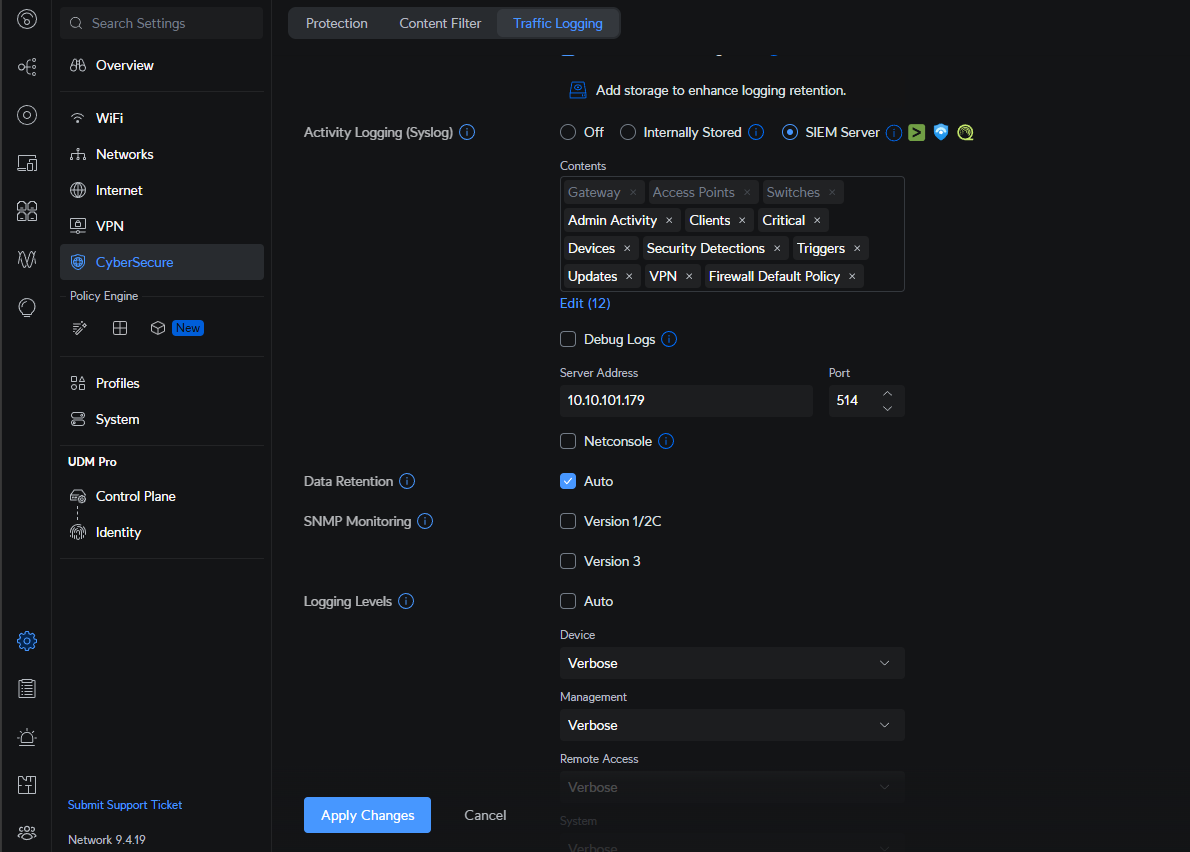The height and width of the screenshot is (852, 1190).
Task: Click the Policy Engine grid table icon
Action: click(120, 328)
